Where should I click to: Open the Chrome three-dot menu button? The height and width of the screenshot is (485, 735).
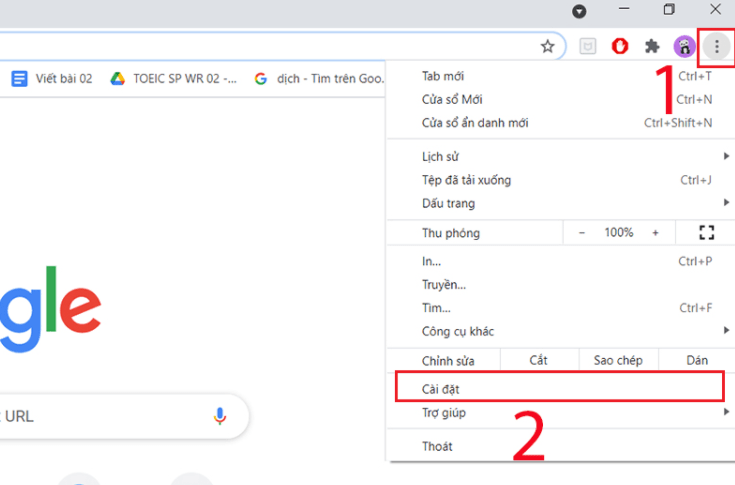point(716,46)
